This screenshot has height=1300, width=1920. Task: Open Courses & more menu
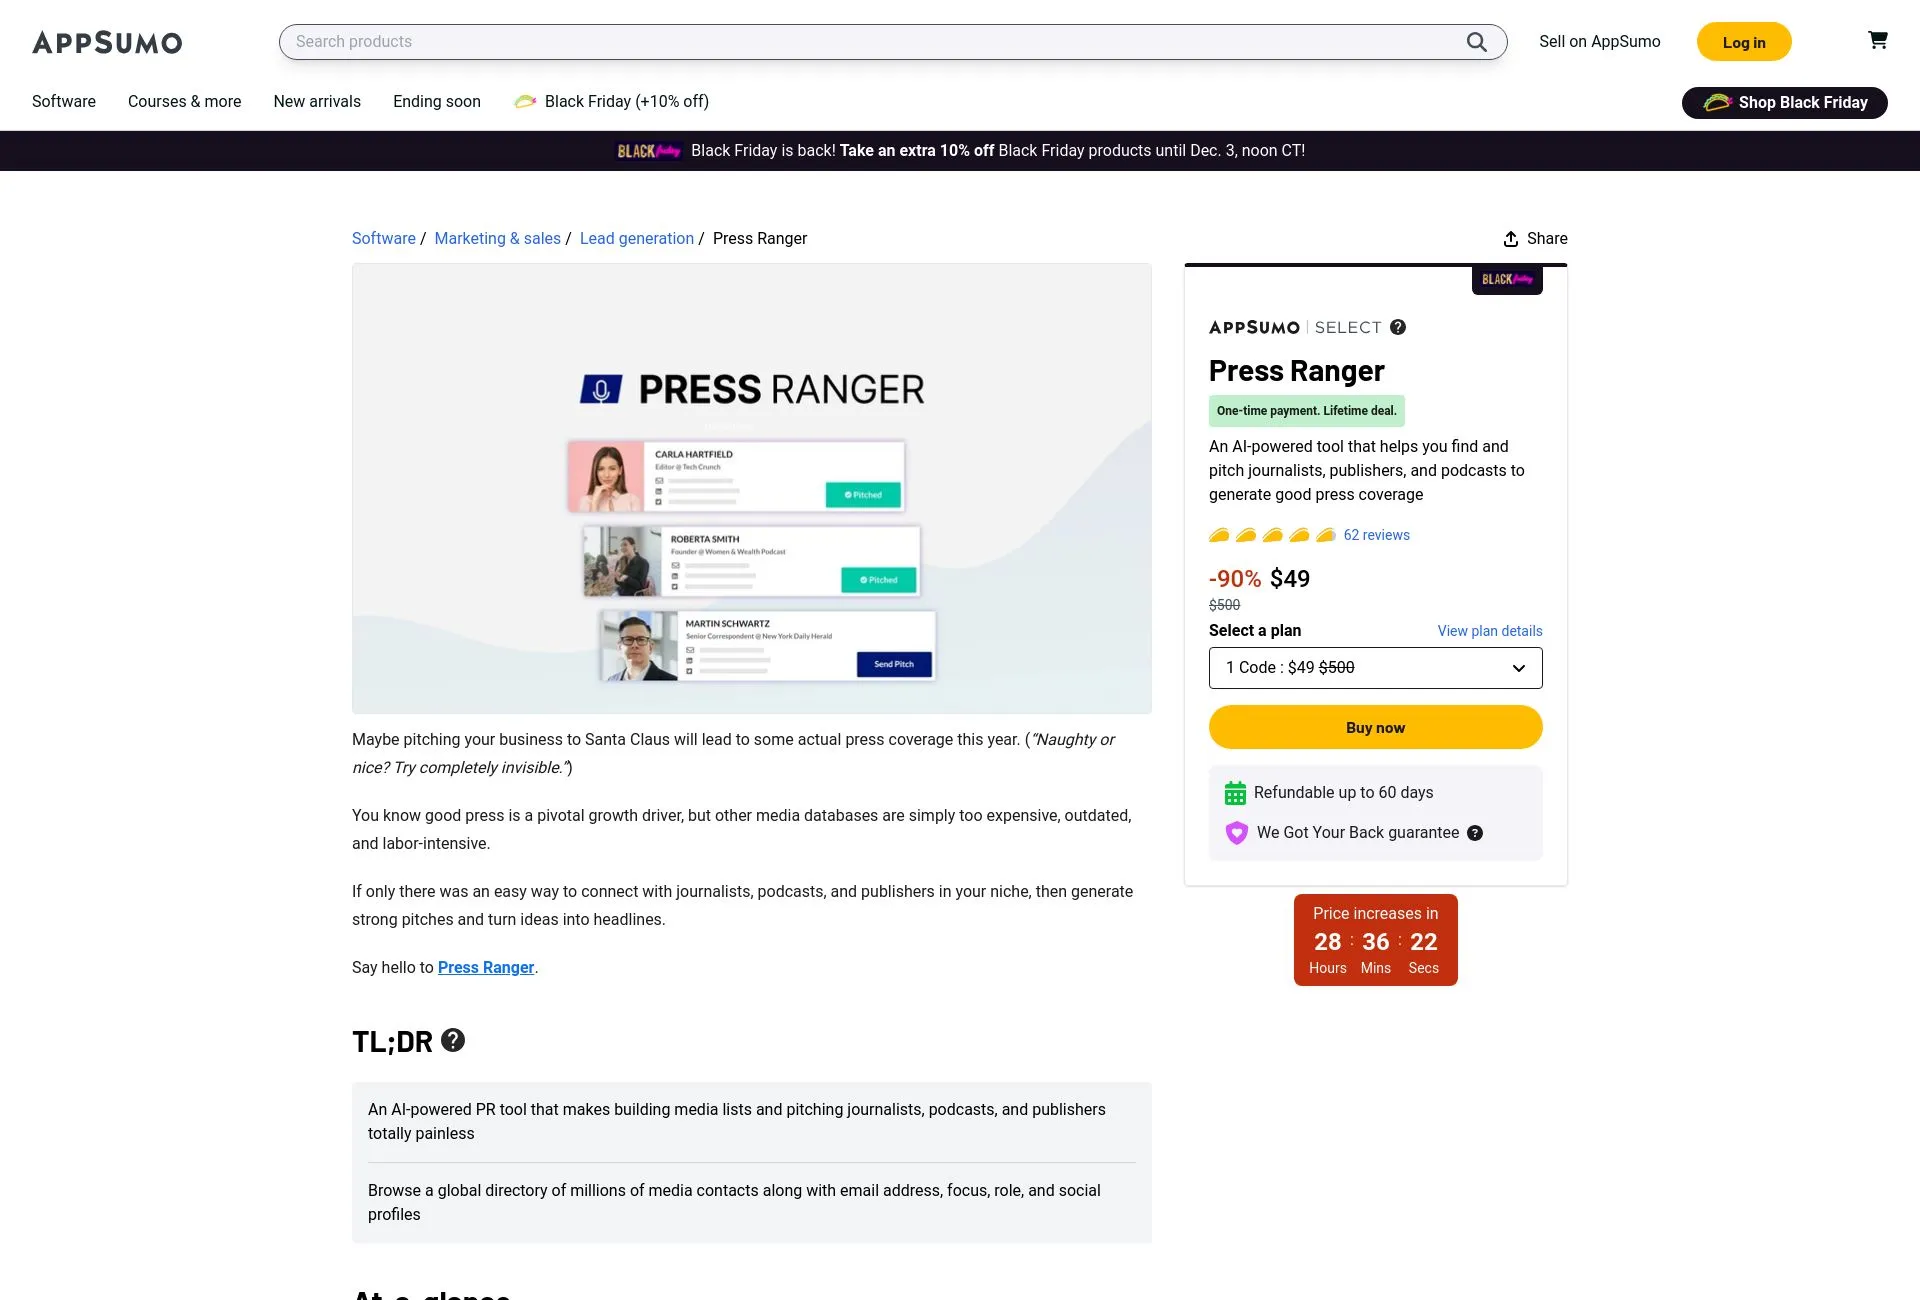tap(184, 102)
